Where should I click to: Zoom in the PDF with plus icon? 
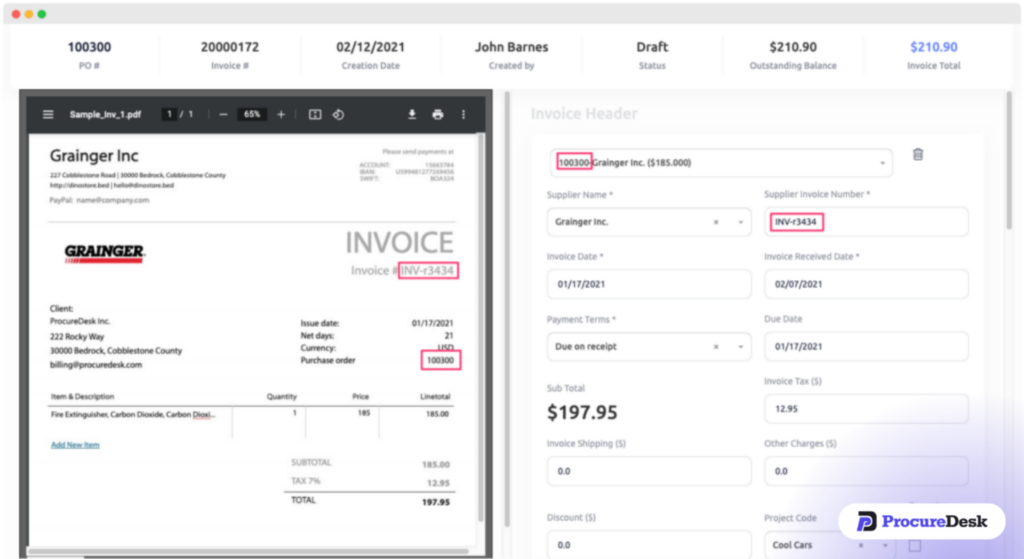(281, 115)
